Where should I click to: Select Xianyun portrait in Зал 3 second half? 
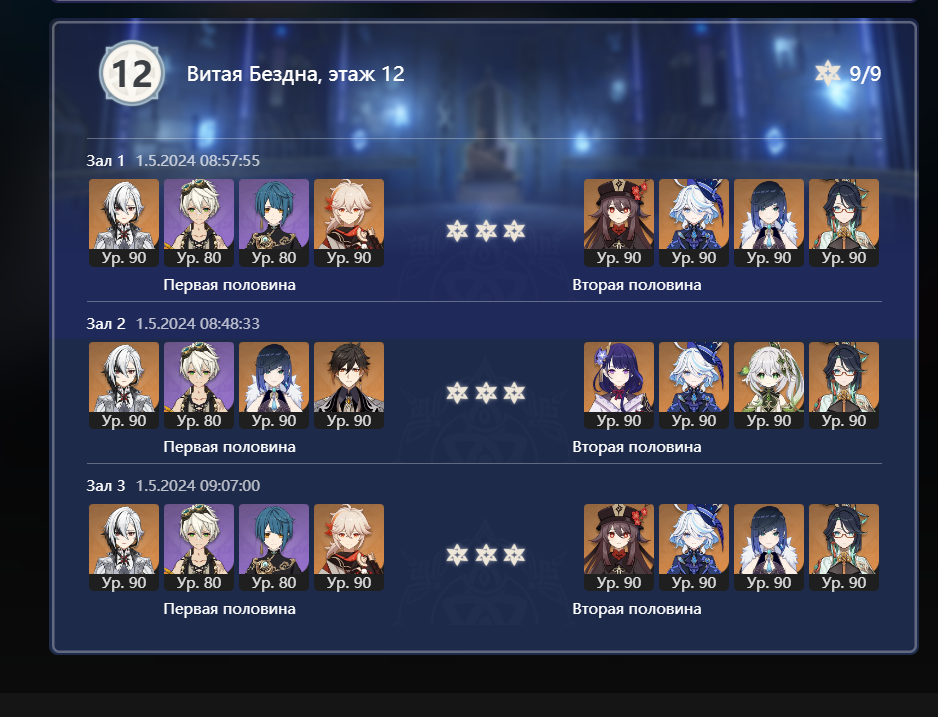coord(844,547)
